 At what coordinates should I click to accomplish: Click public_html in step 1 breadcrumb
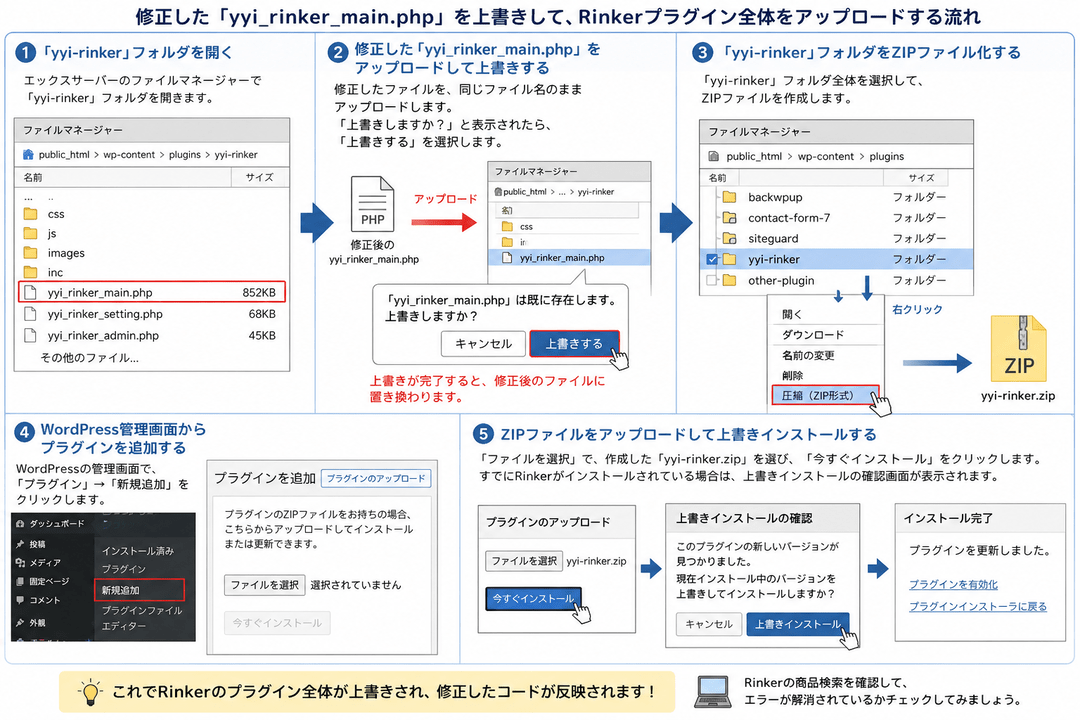(x=64, y=154)
